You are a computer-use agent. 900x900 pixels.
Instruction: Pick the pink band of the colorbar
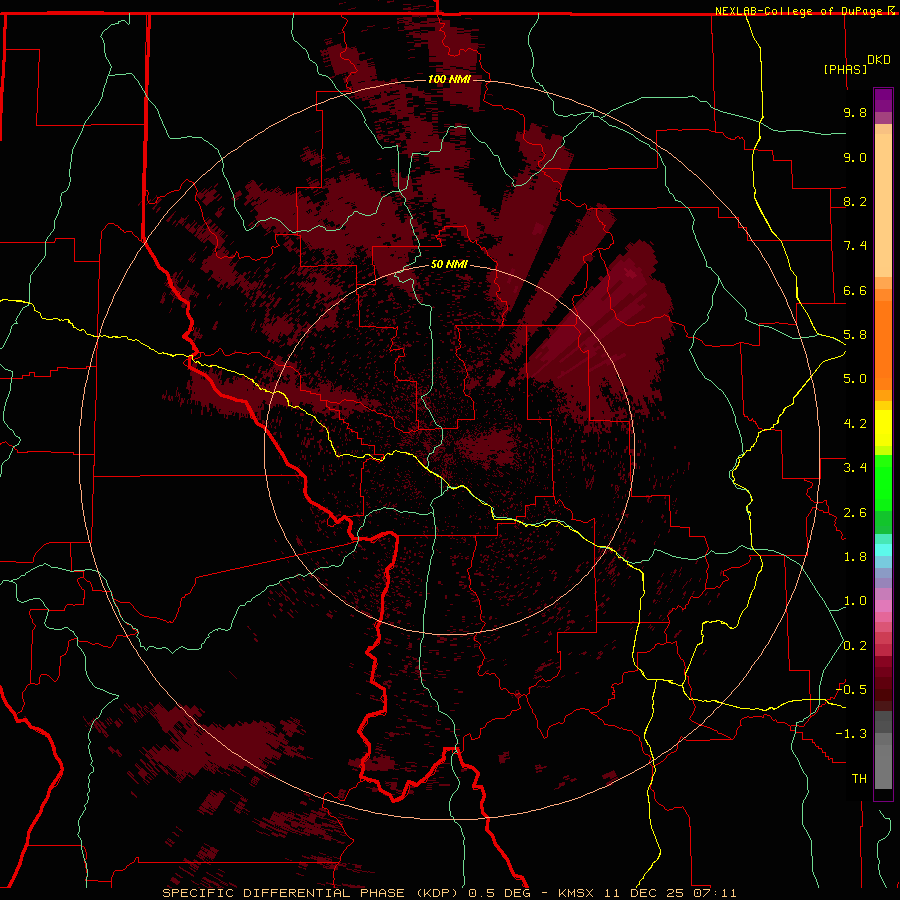coord(883,606)
